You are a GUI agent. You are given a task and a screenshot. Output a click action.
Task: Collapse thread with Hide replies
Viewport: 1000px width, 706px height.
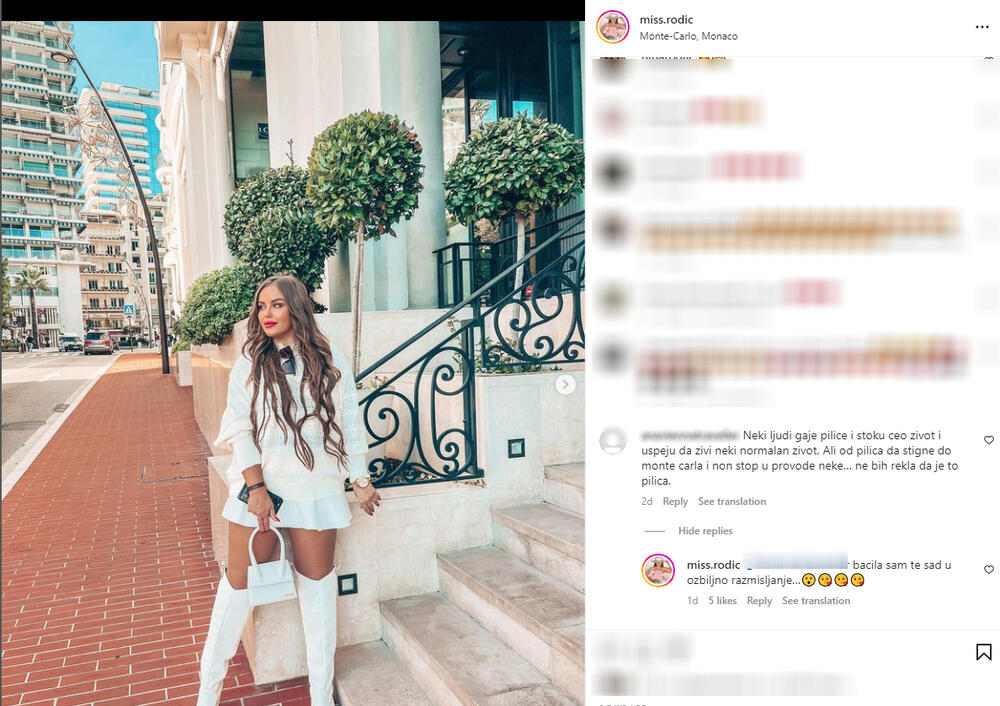click(705, 531)
